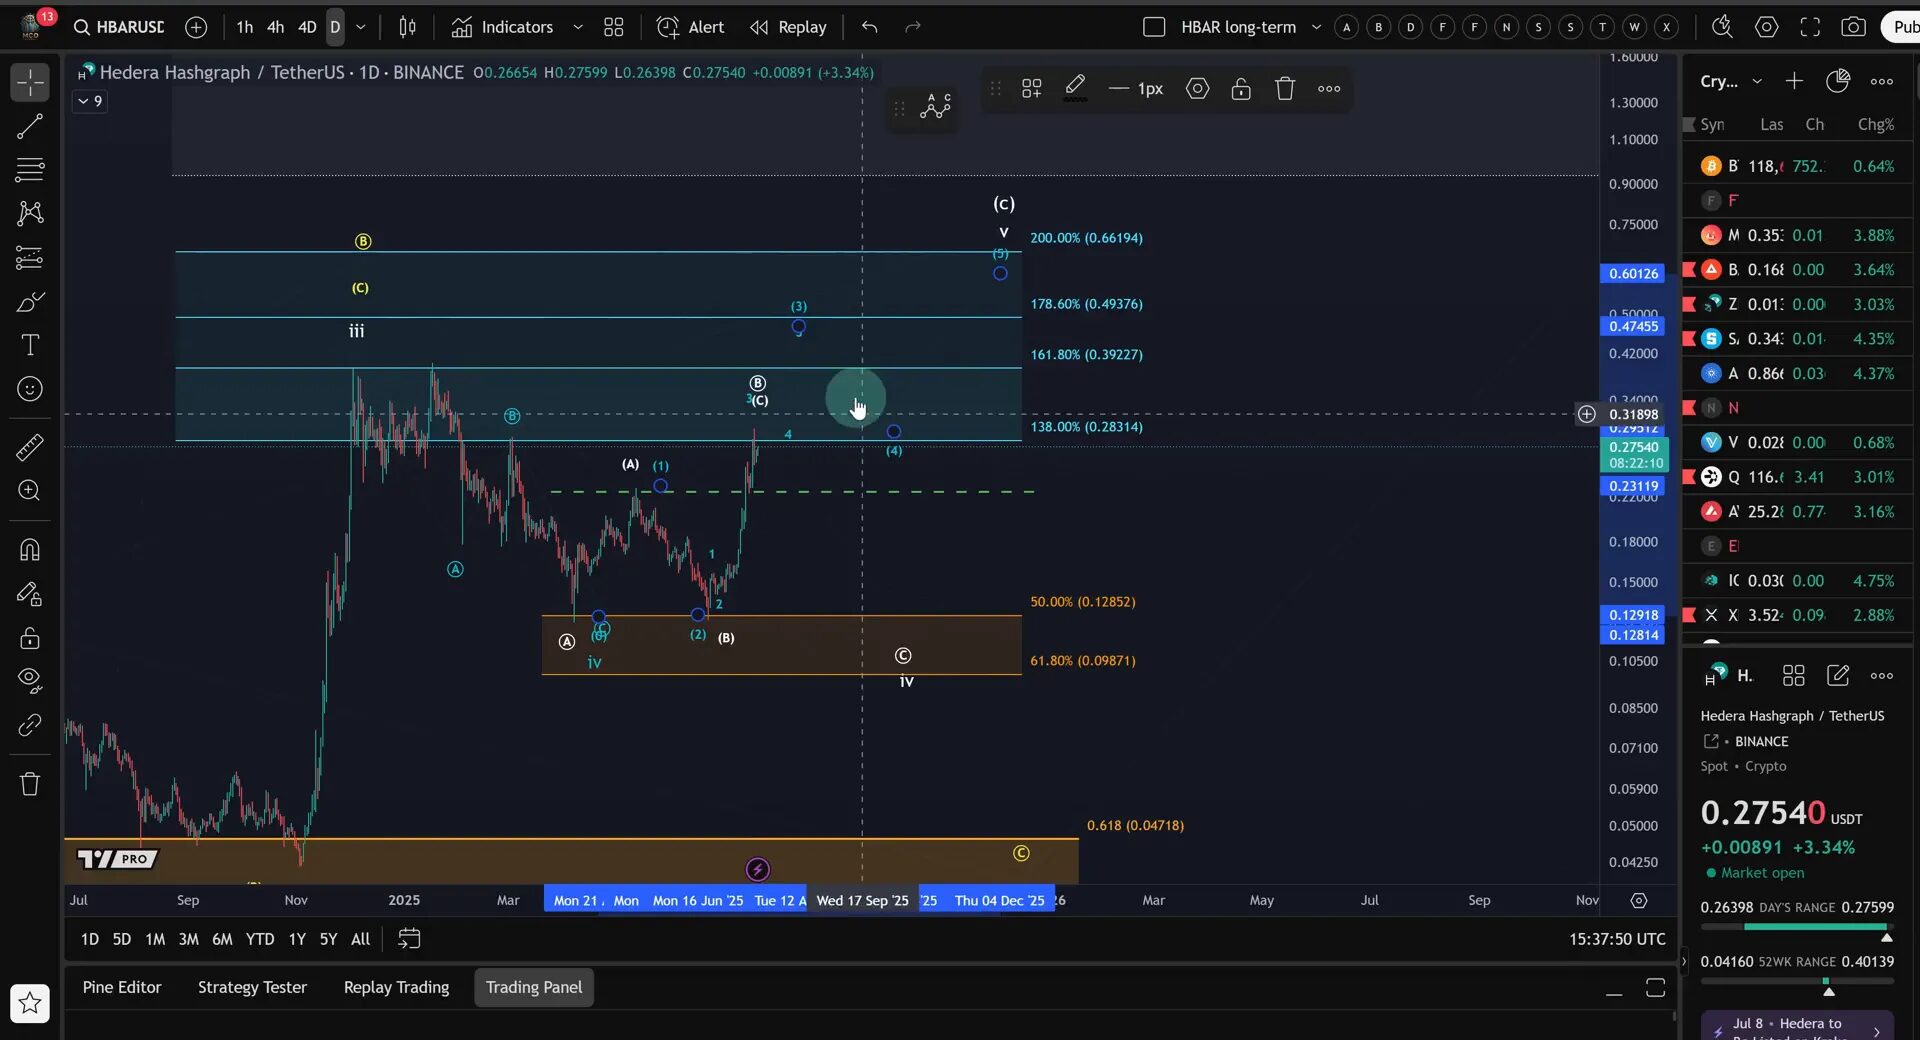Image resolution: width=1920 pixels, height=1040 pixels.
Task: Delete the drawing via floating toolbar trash icon
Action: 1284,88
